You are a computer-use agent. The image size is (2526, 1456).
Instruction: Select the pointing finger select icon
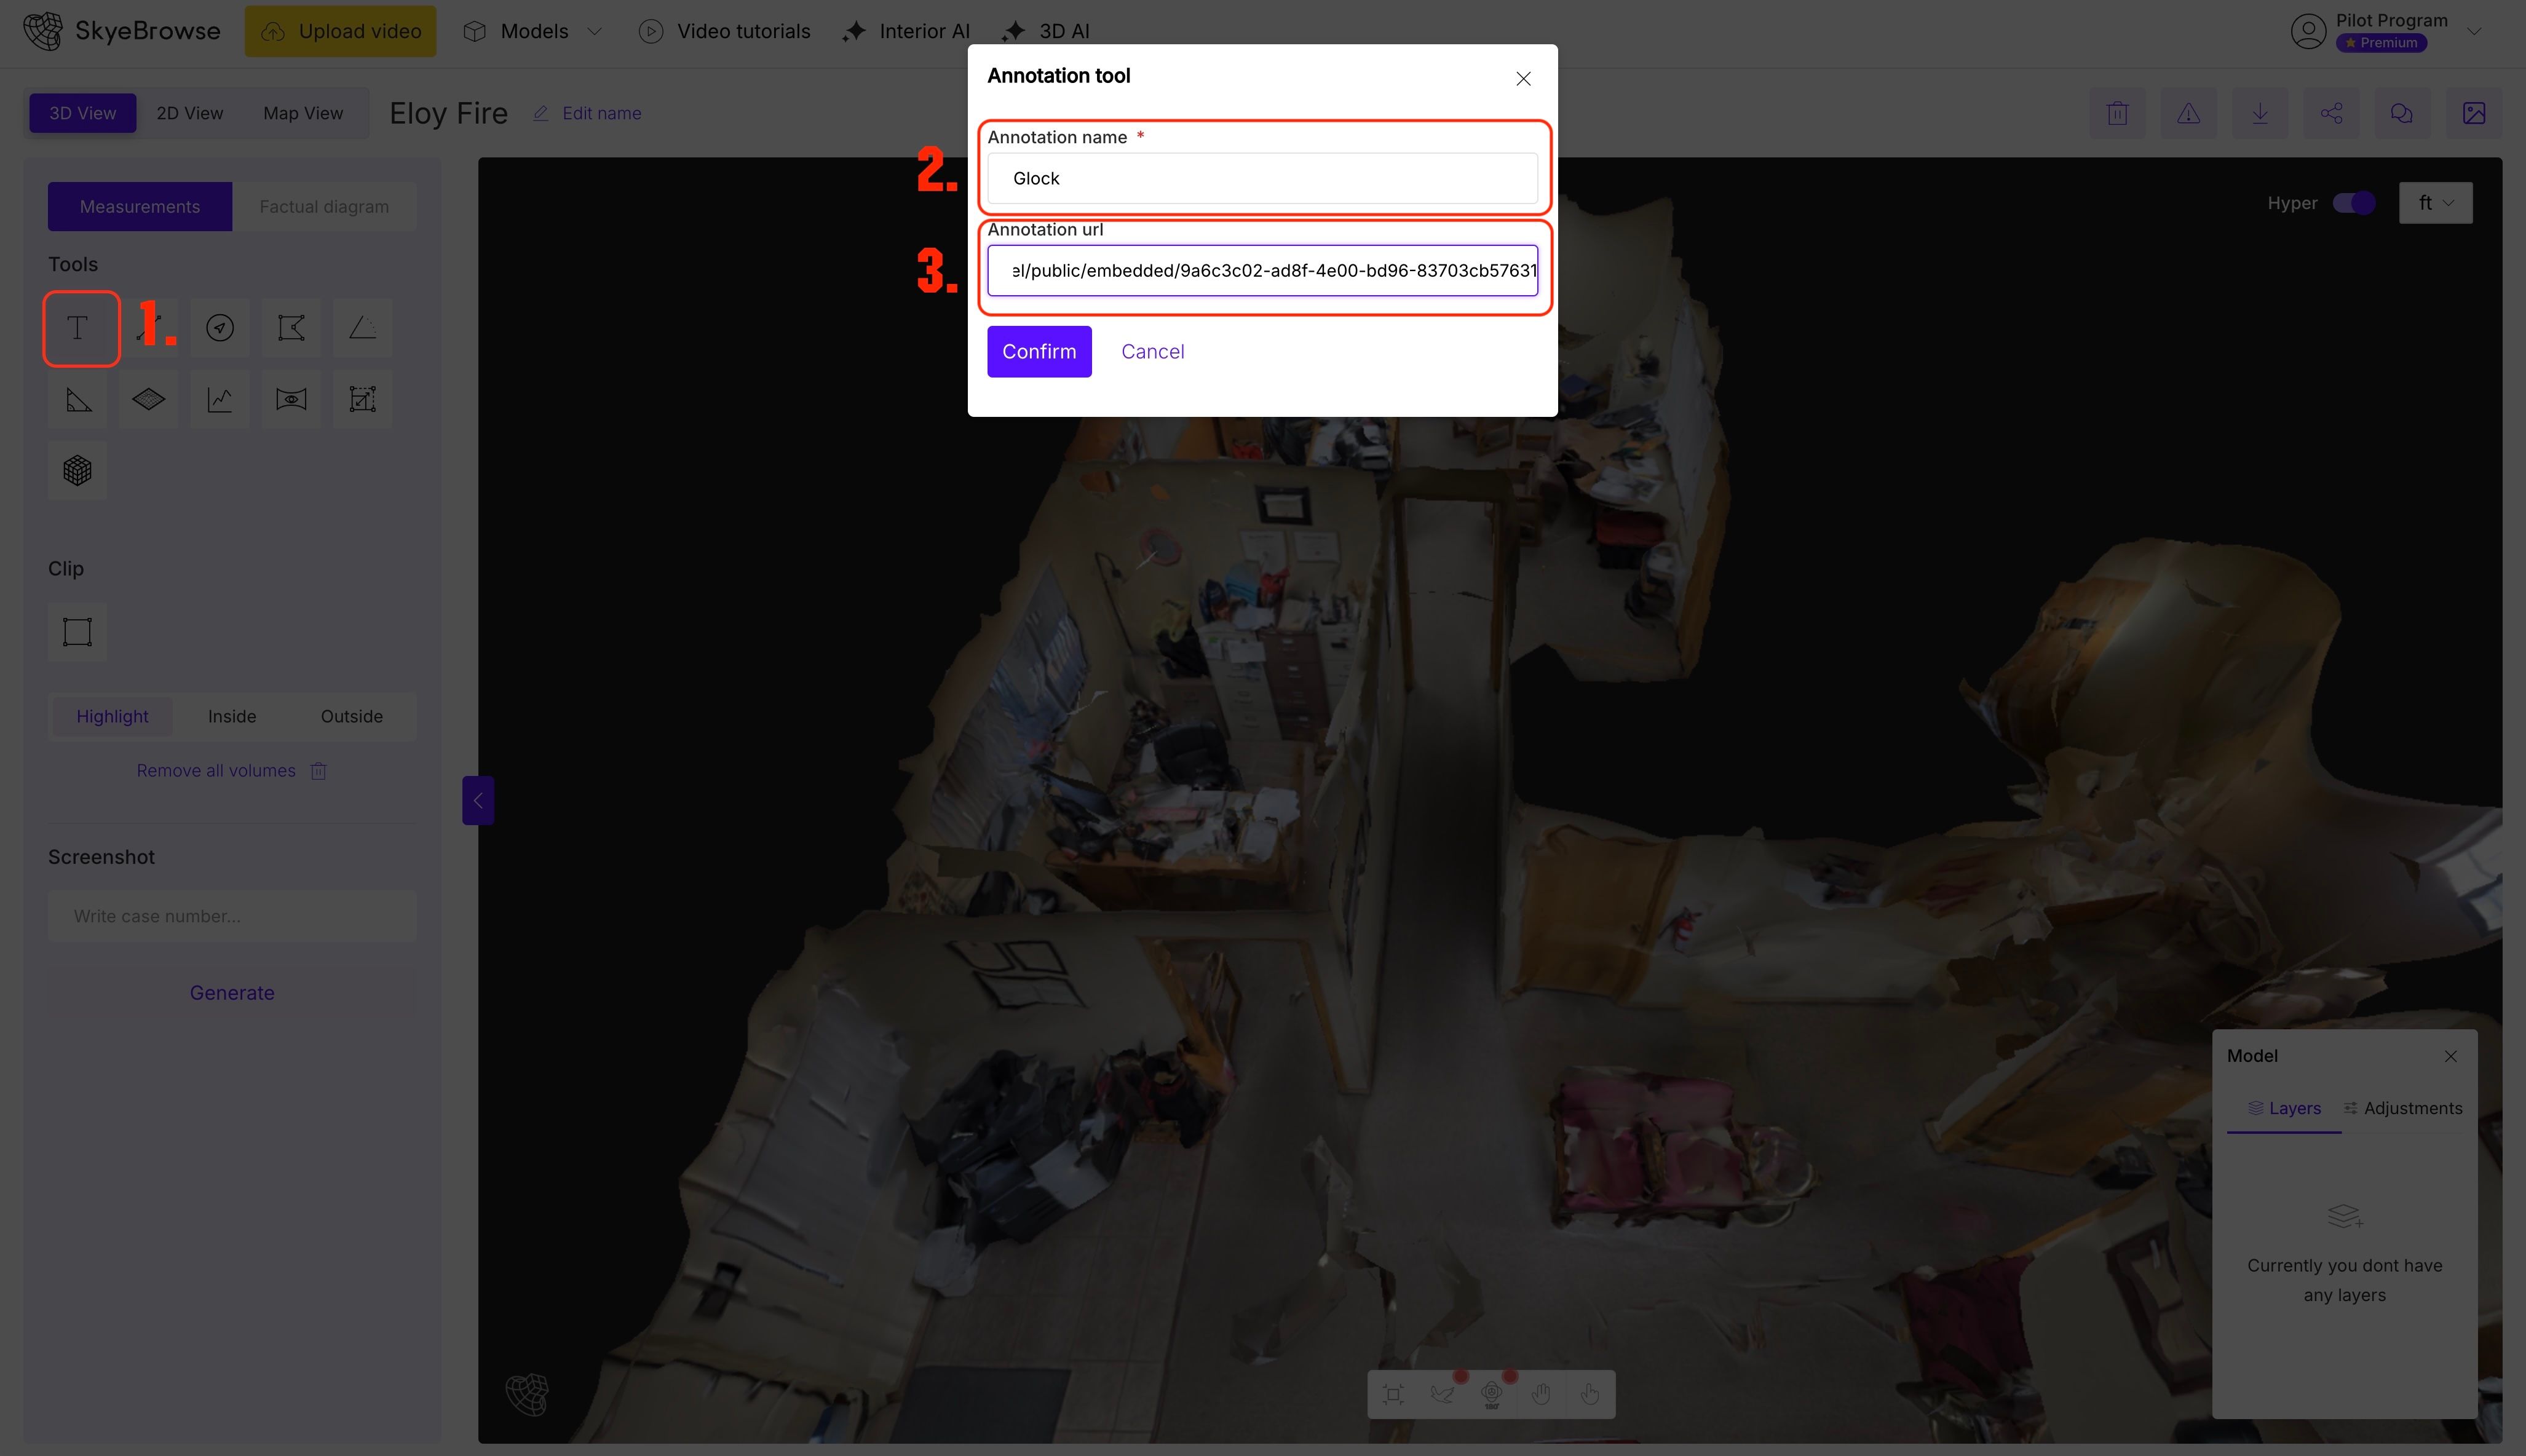coord(1590,1394)
